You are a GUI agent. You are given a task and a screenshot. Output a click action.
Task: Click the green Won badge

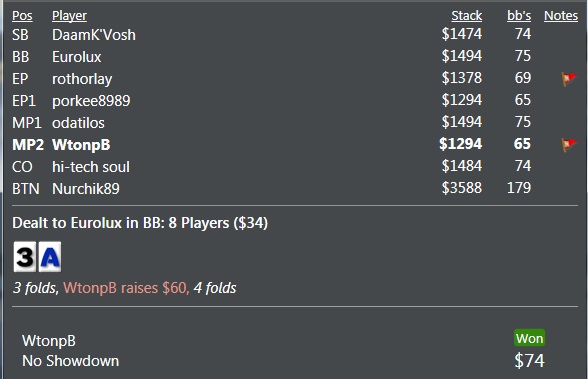[x=529, y=338]
